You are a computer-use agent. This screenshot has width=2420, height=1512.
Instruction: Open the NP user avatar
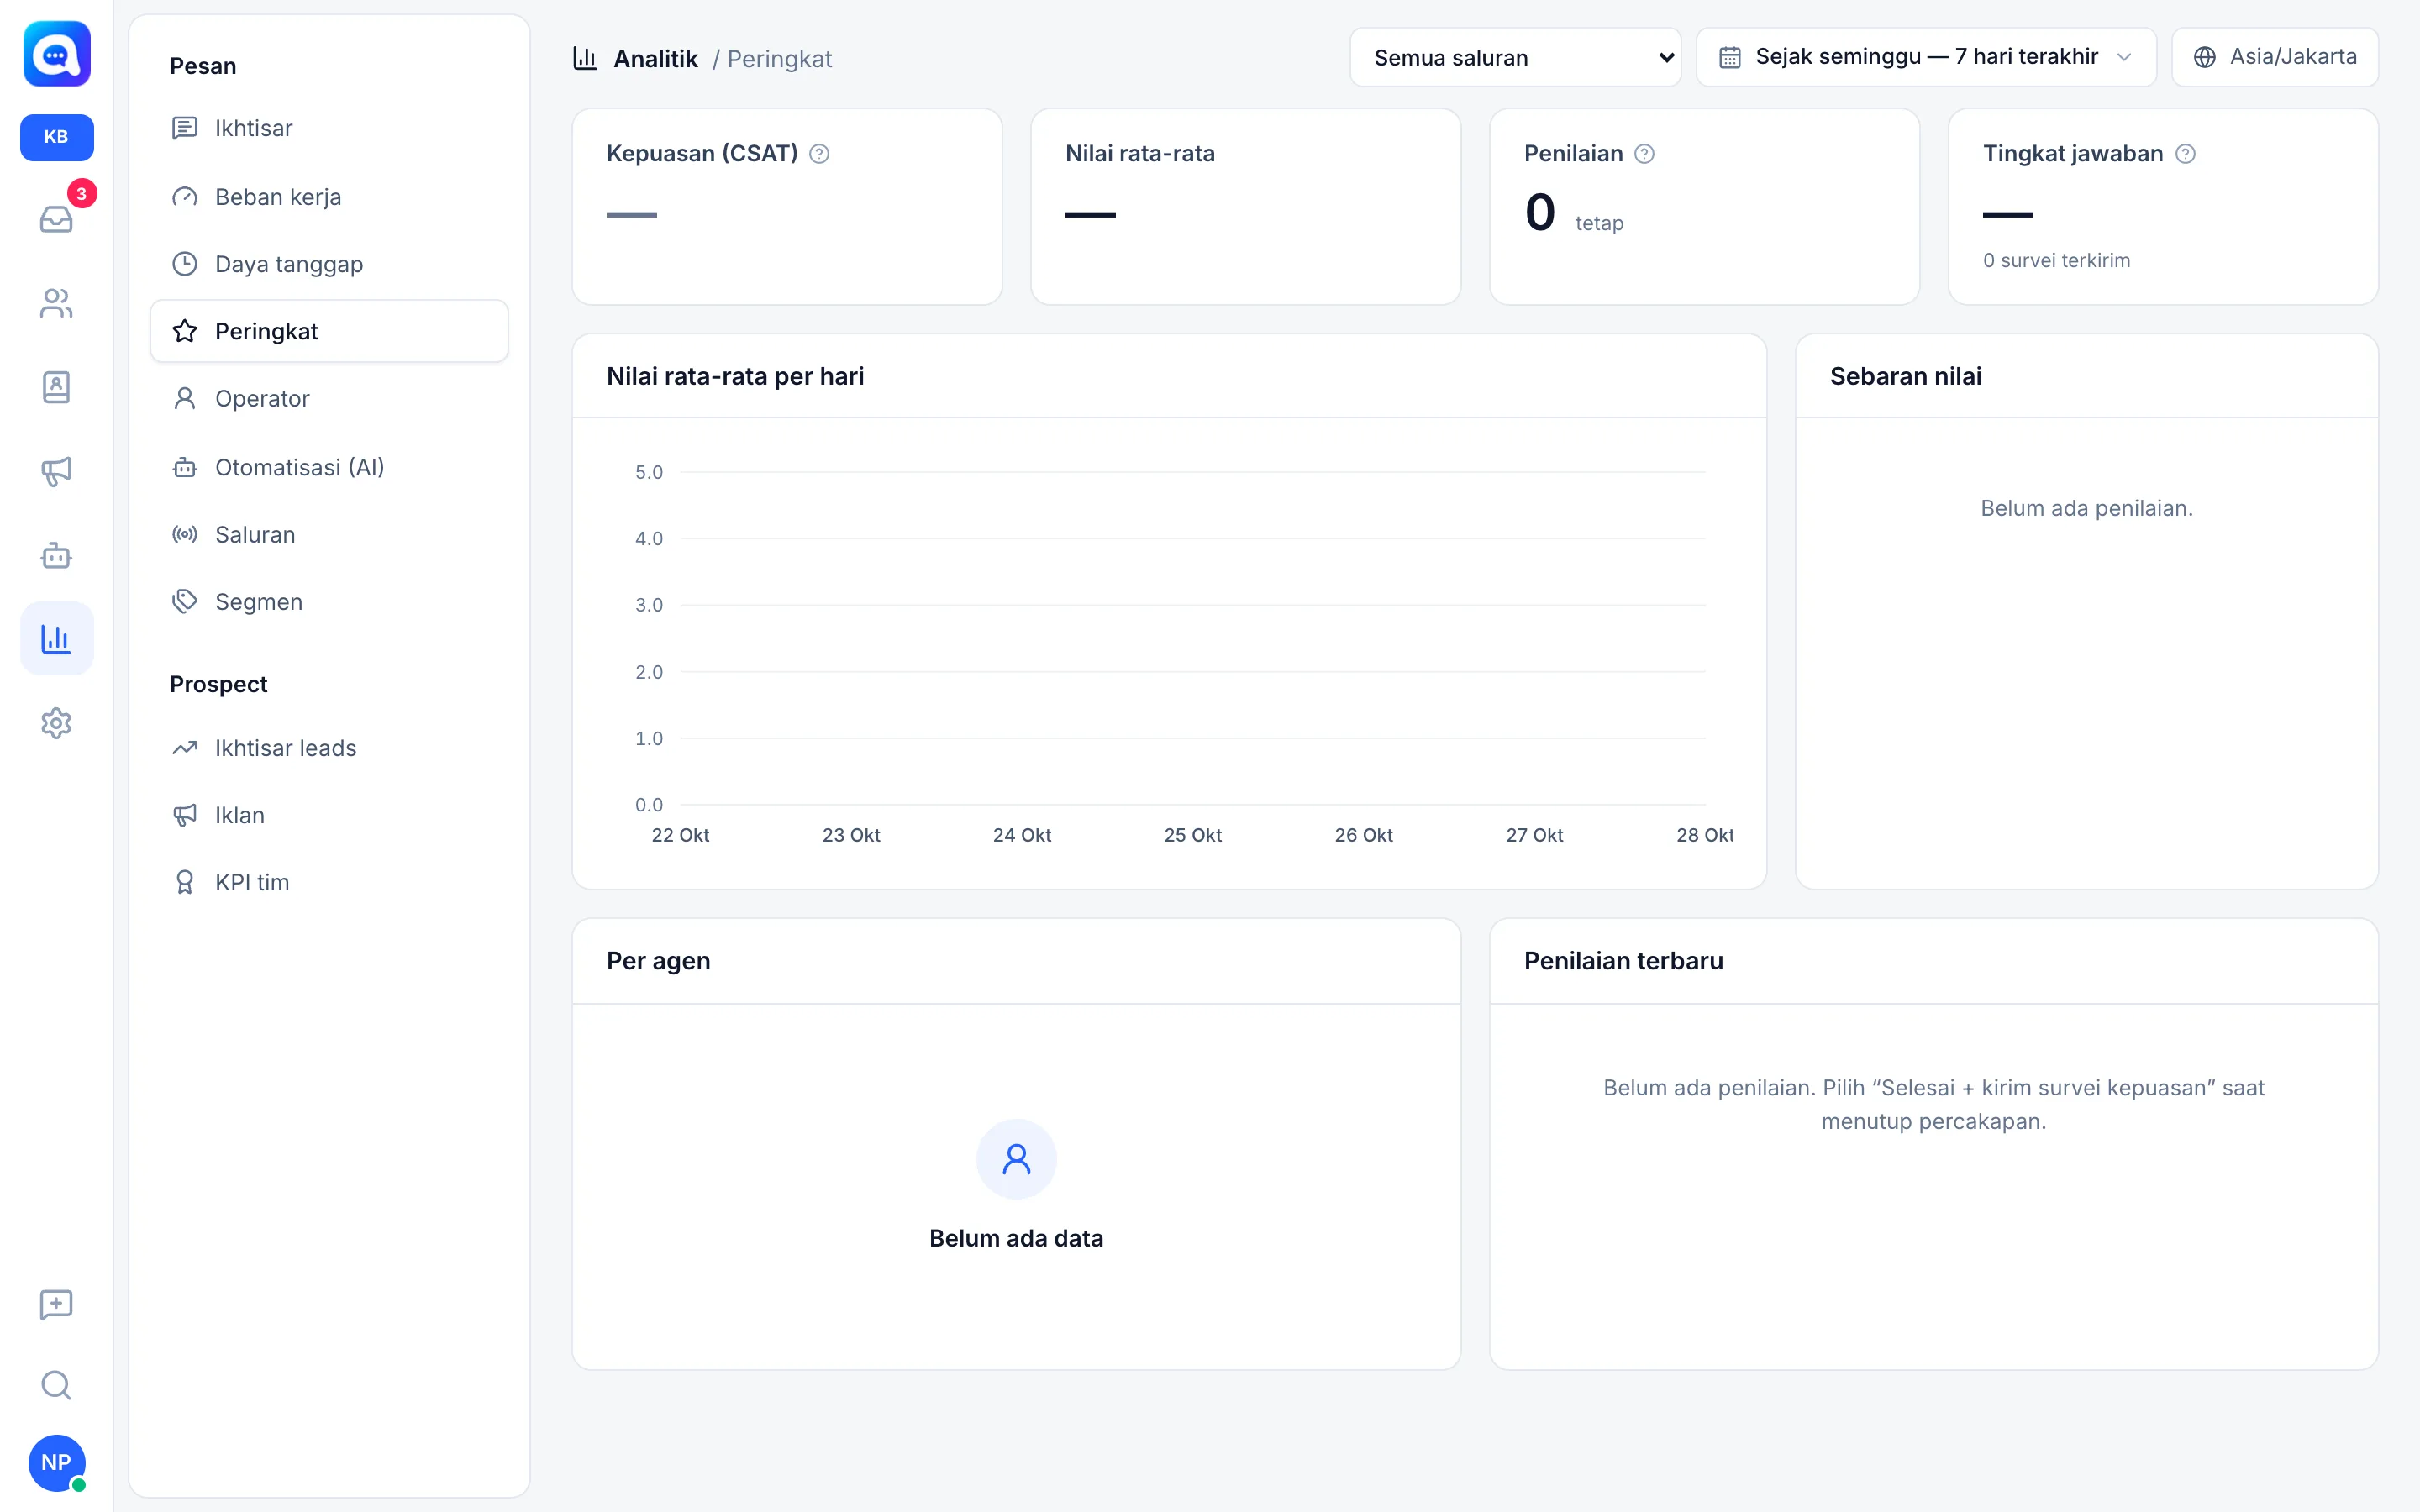point(57,1462)
